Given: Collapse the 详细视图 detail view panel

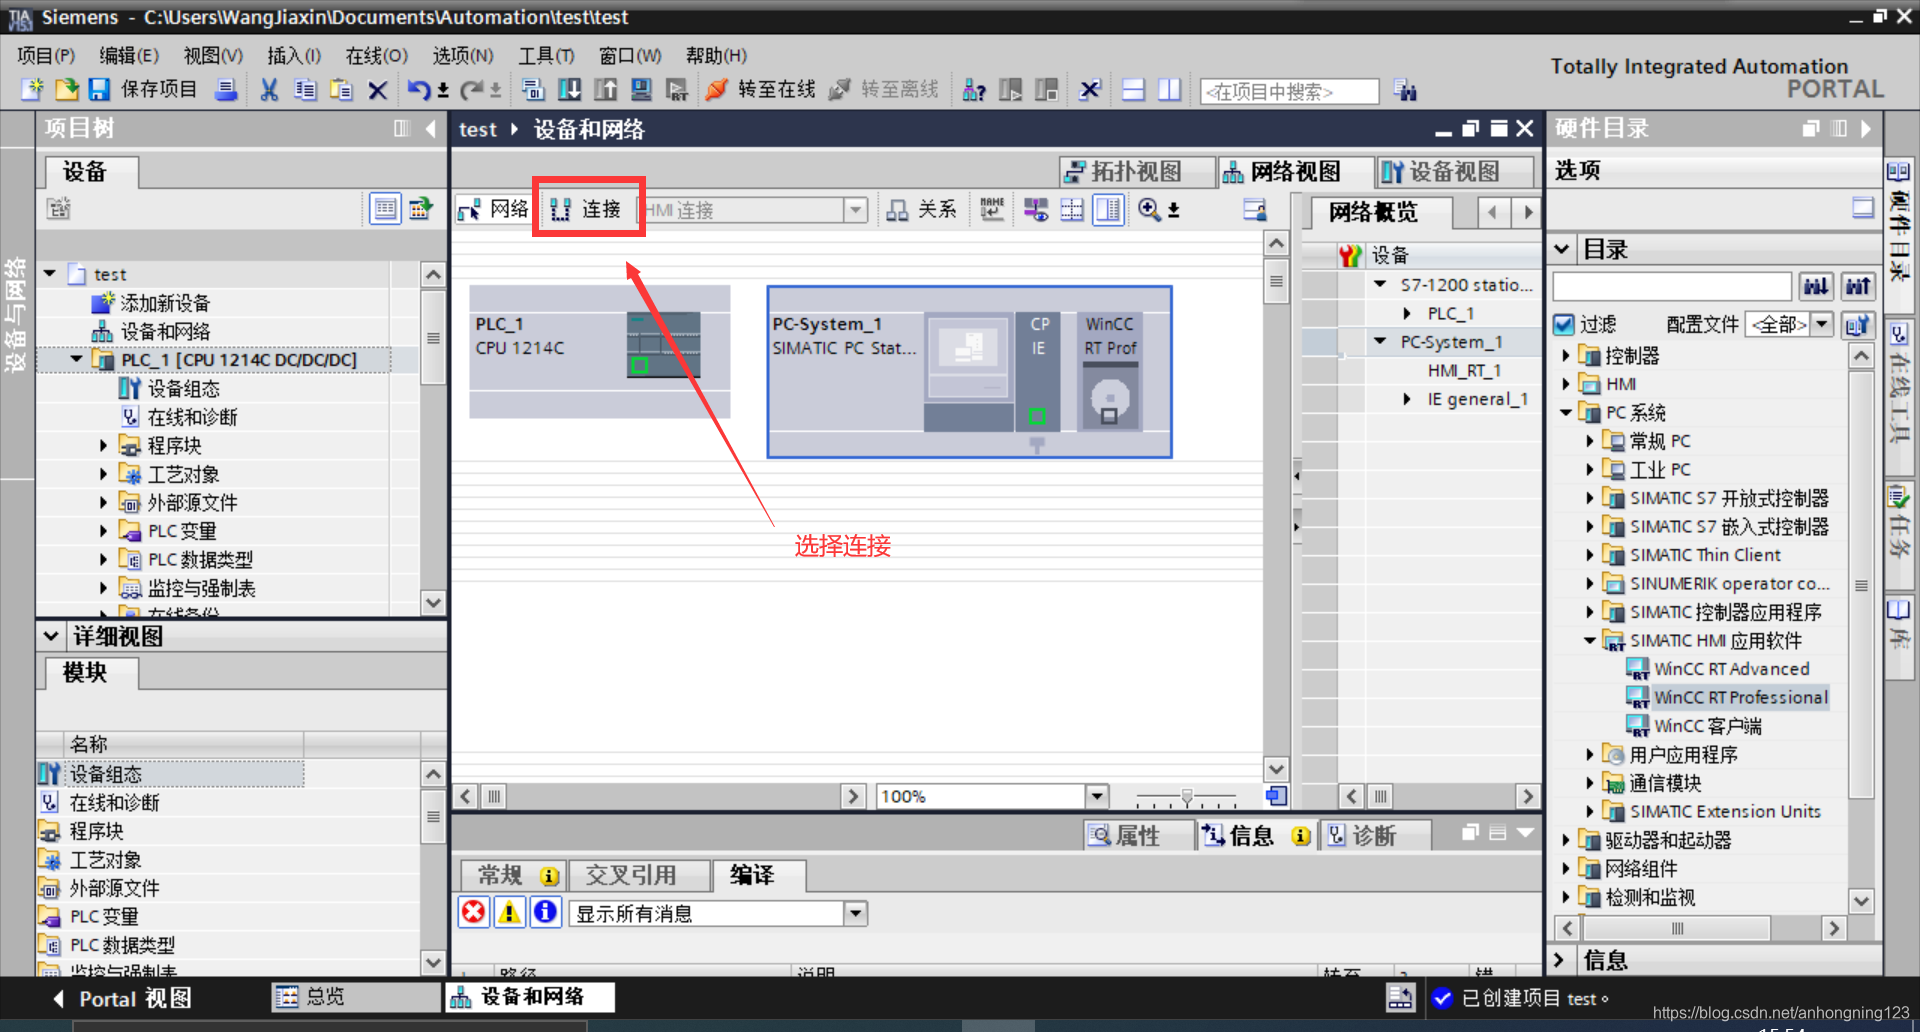Looking at the screenshot, I should 51,636.
